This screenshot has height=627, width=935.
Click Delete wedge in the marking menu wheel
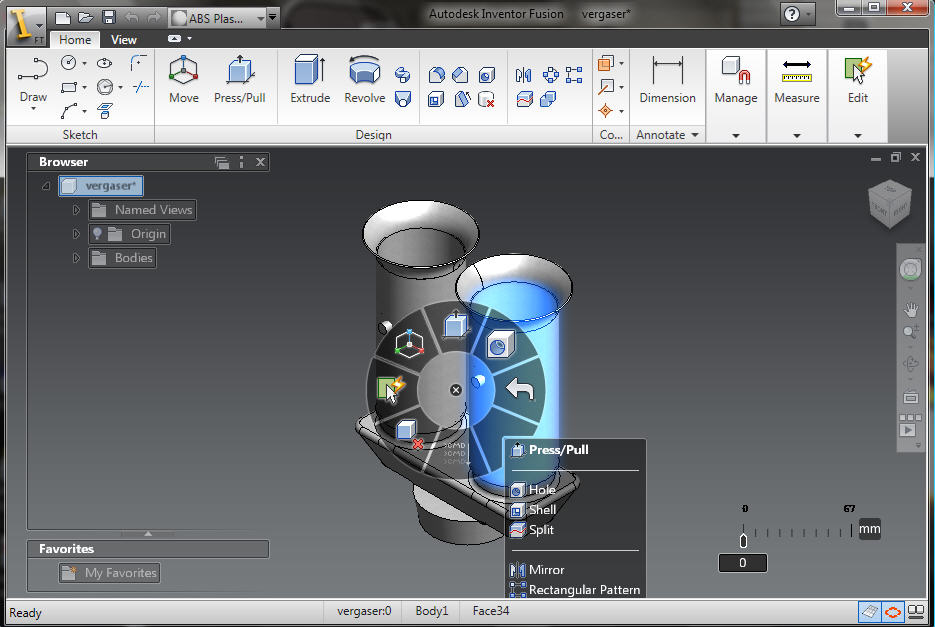coord(409,434)
